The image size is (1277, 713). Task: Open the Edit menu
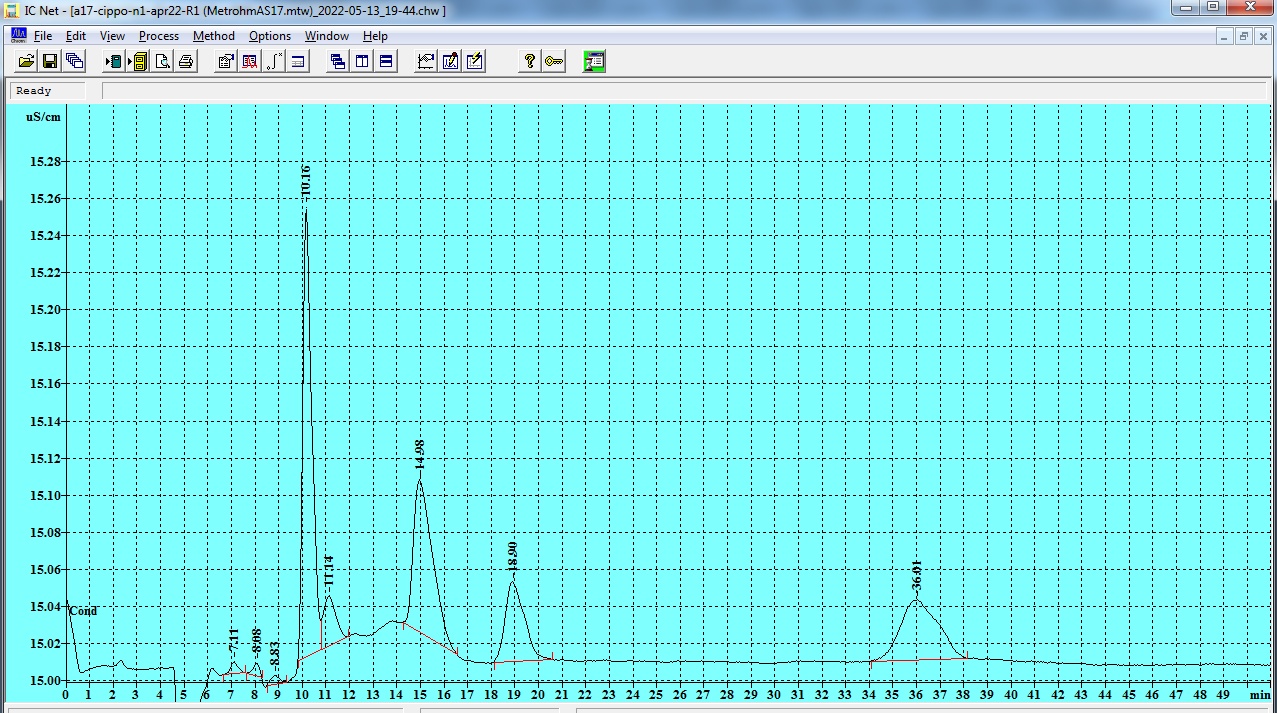[x=76, y=36]
